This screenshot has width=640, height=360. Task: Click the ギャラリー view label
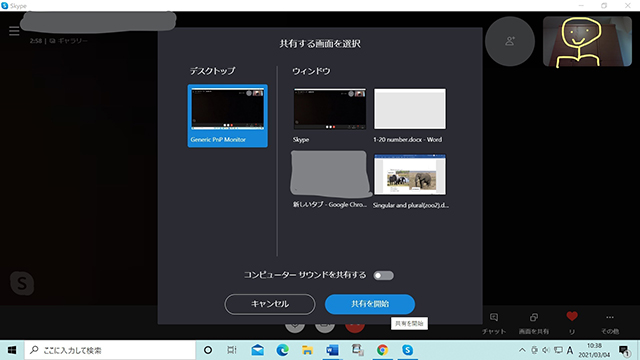(x=72, y=41)
